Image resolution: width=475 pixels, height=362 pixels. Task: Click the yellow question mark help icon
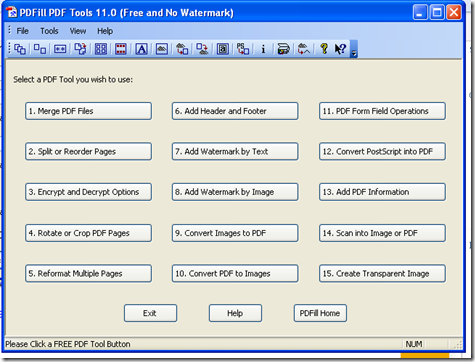click(324, 49)
